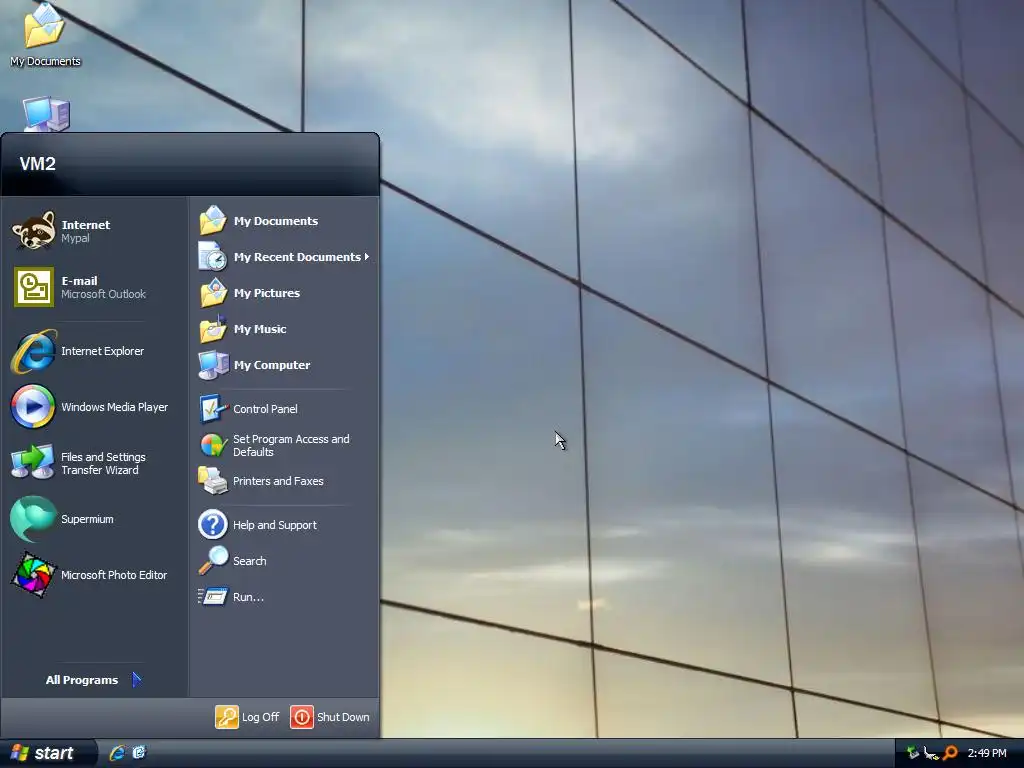This screenshot has height=768, width=1024.
Task: Click the Windows Media Player label text
Action: (114, 407)
